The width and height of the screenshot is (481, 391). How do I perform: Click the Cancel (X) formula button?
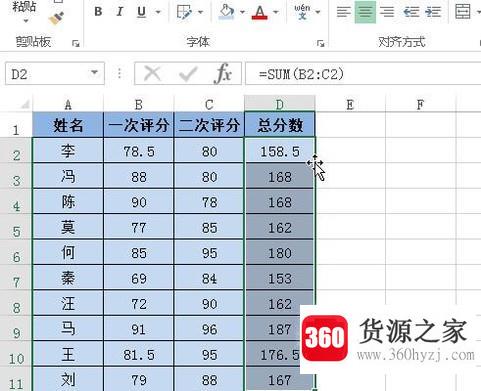pos(153,73)
